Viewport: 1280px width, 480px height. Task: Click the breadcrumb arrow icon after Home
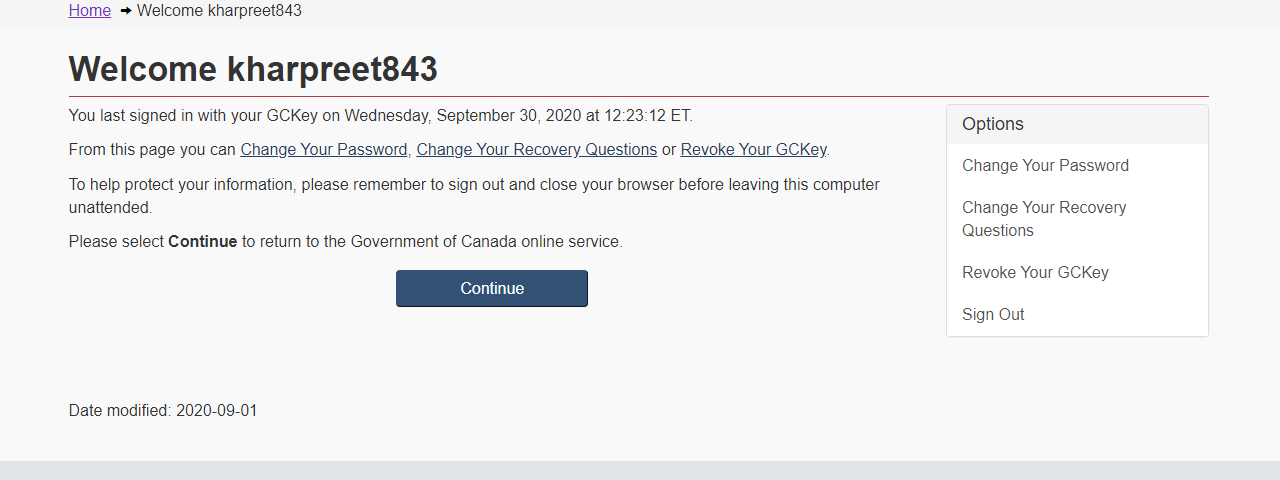[126, 11]
